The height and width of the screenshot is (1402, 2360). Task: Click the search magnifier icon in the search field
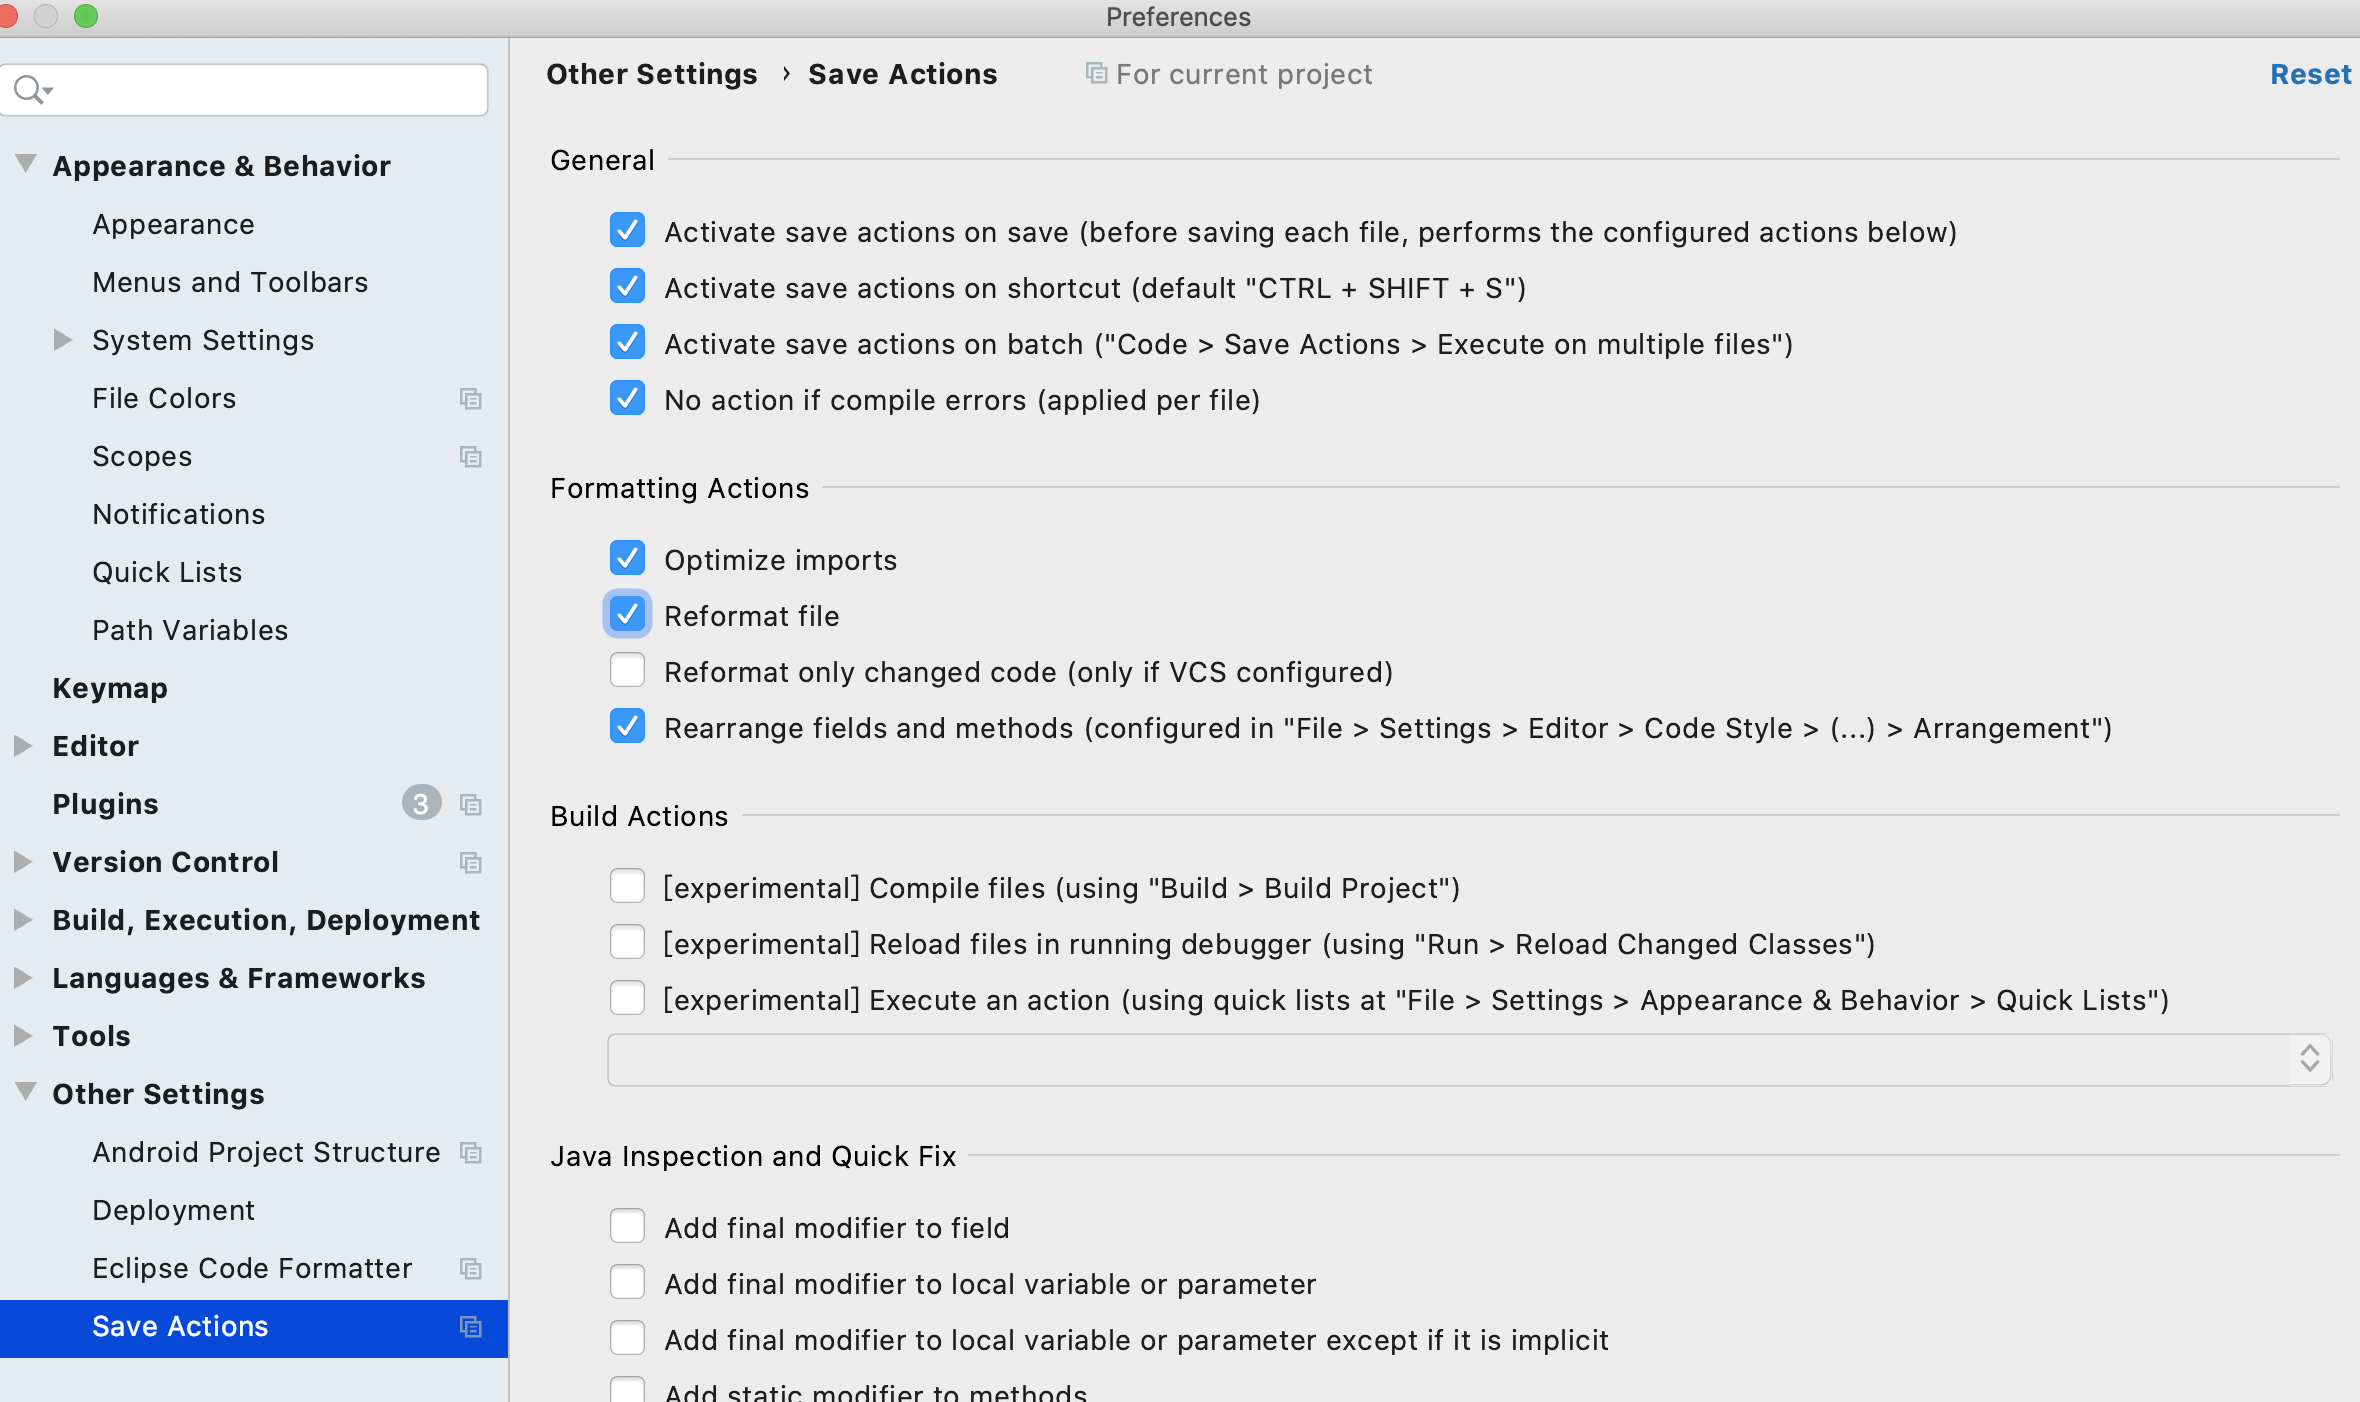pos(30,90)
